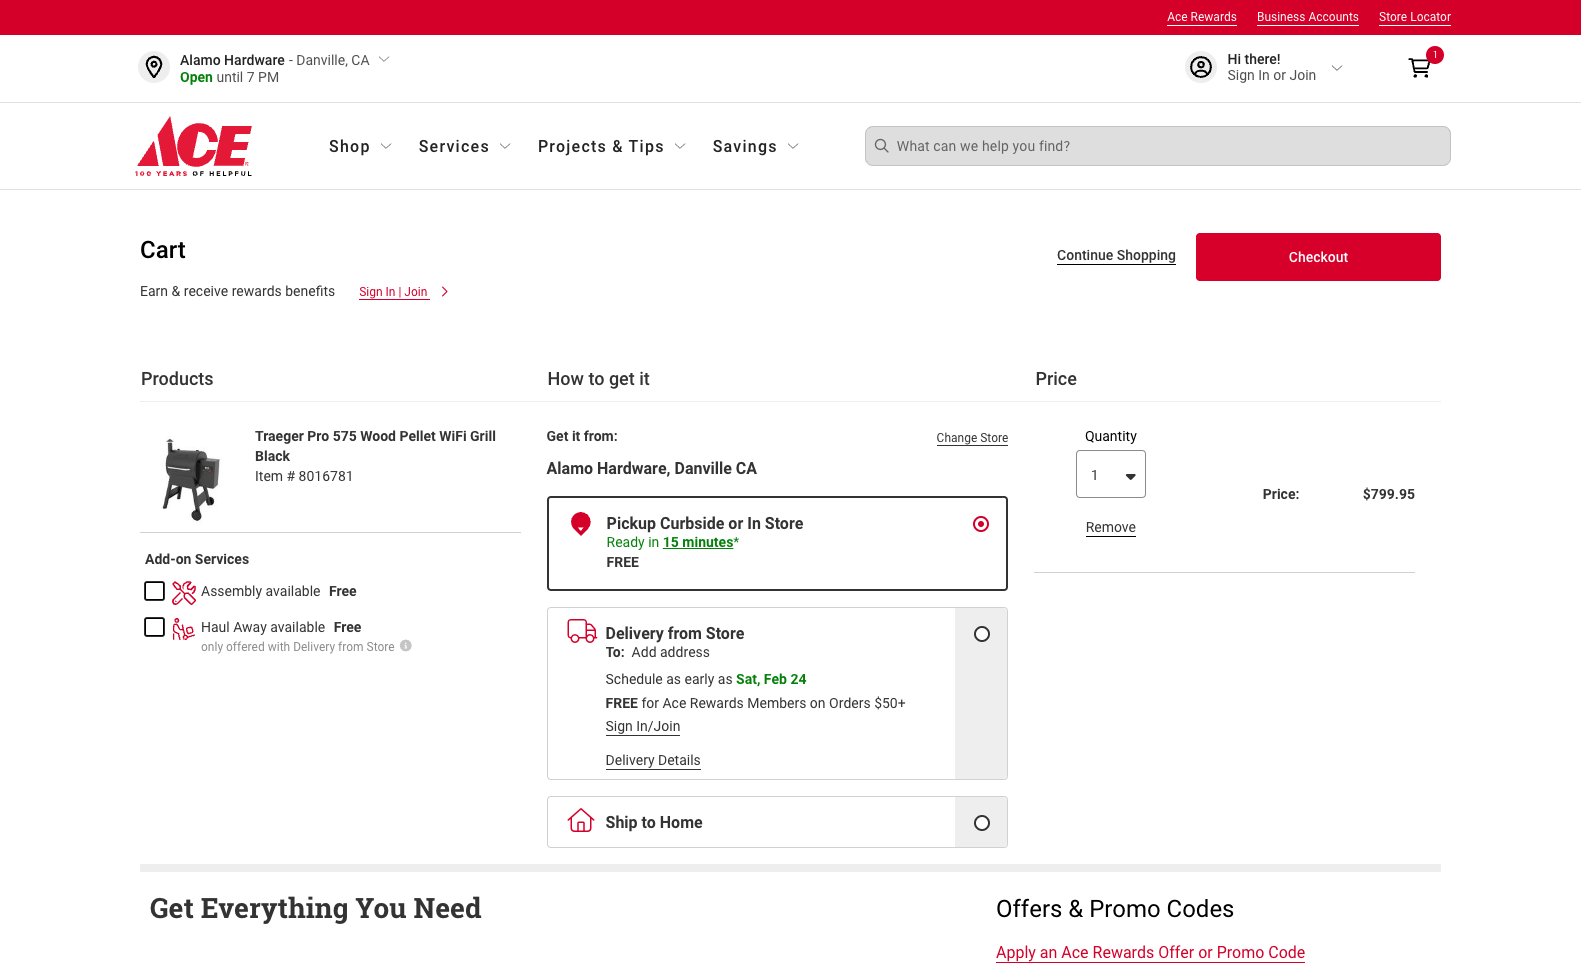Choose the Ship to Home radio option

(982, 823)
